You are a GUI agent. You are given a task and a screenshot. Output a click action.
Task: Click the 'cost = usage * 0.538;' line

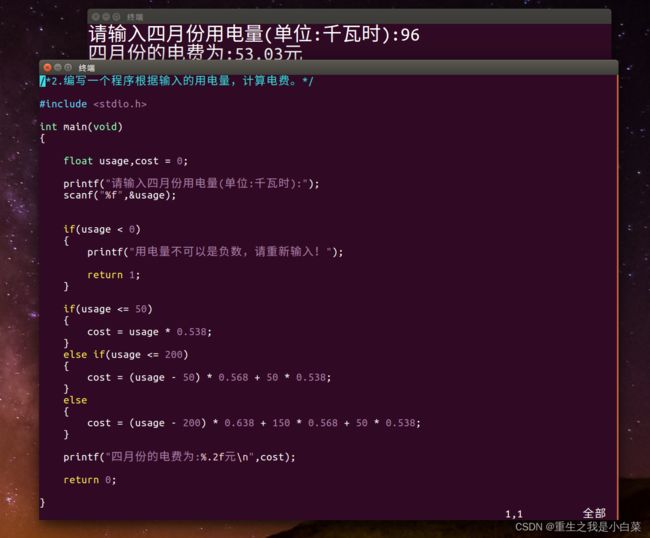pos(149,332)
